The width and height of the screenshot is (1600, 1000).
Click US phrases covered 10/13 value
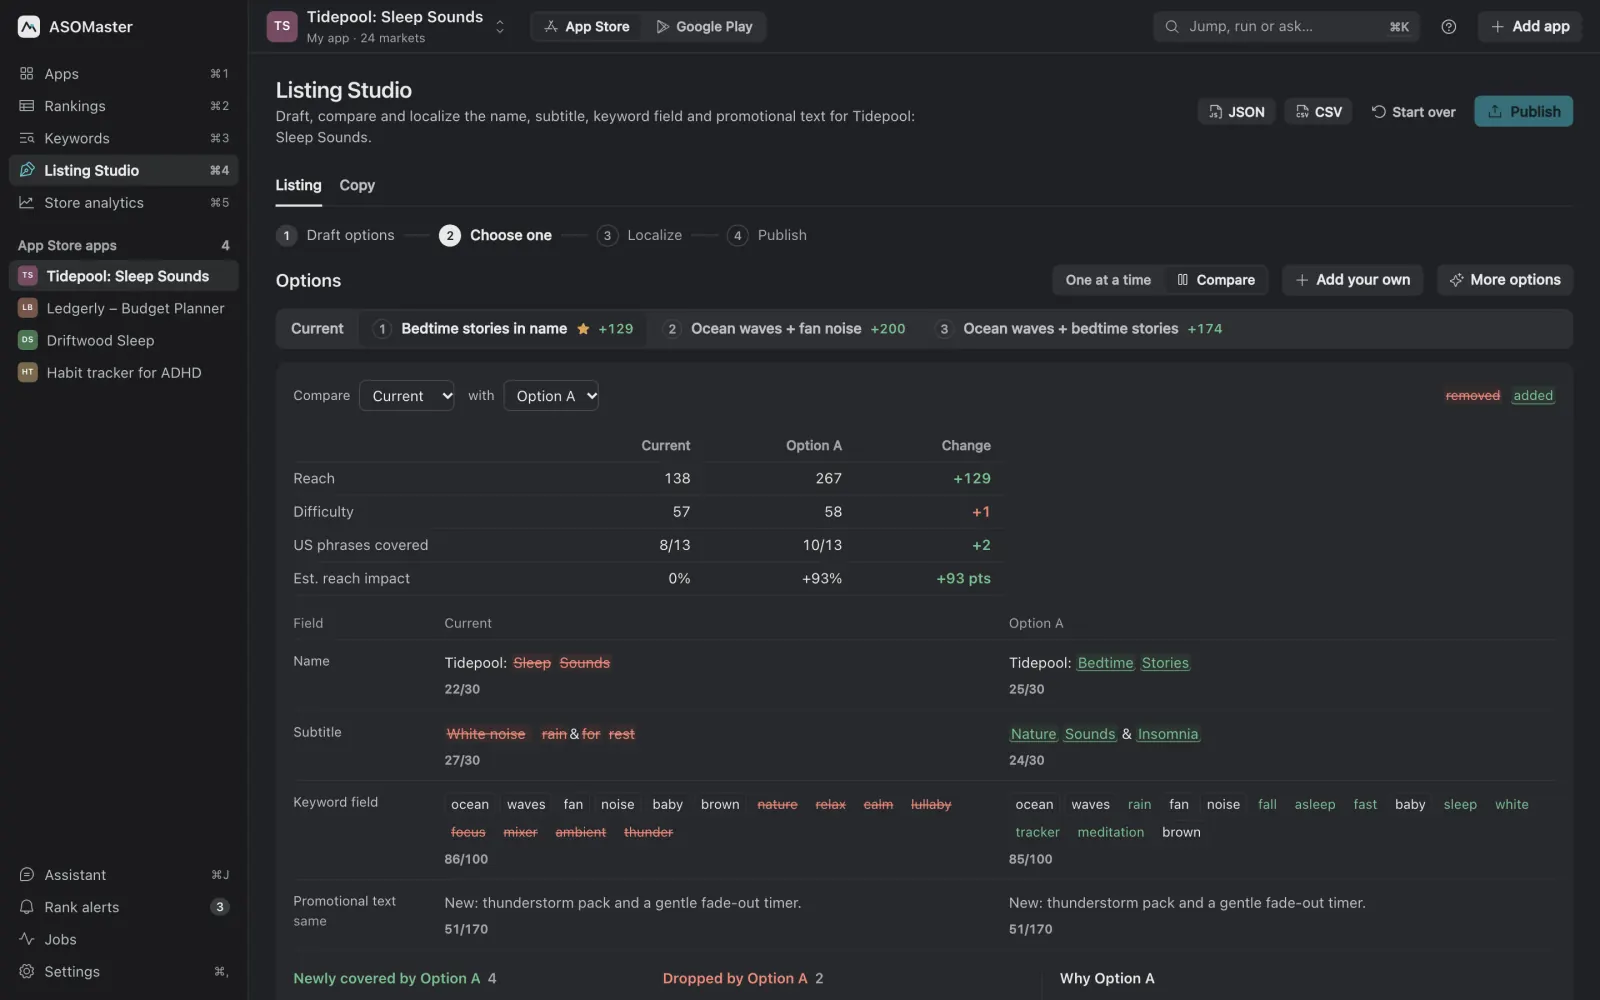(822, 546)
